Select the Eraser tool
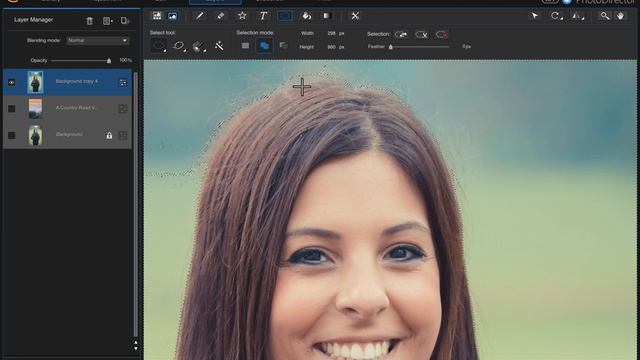The image size is (640, 360). (x=220, y=16)
